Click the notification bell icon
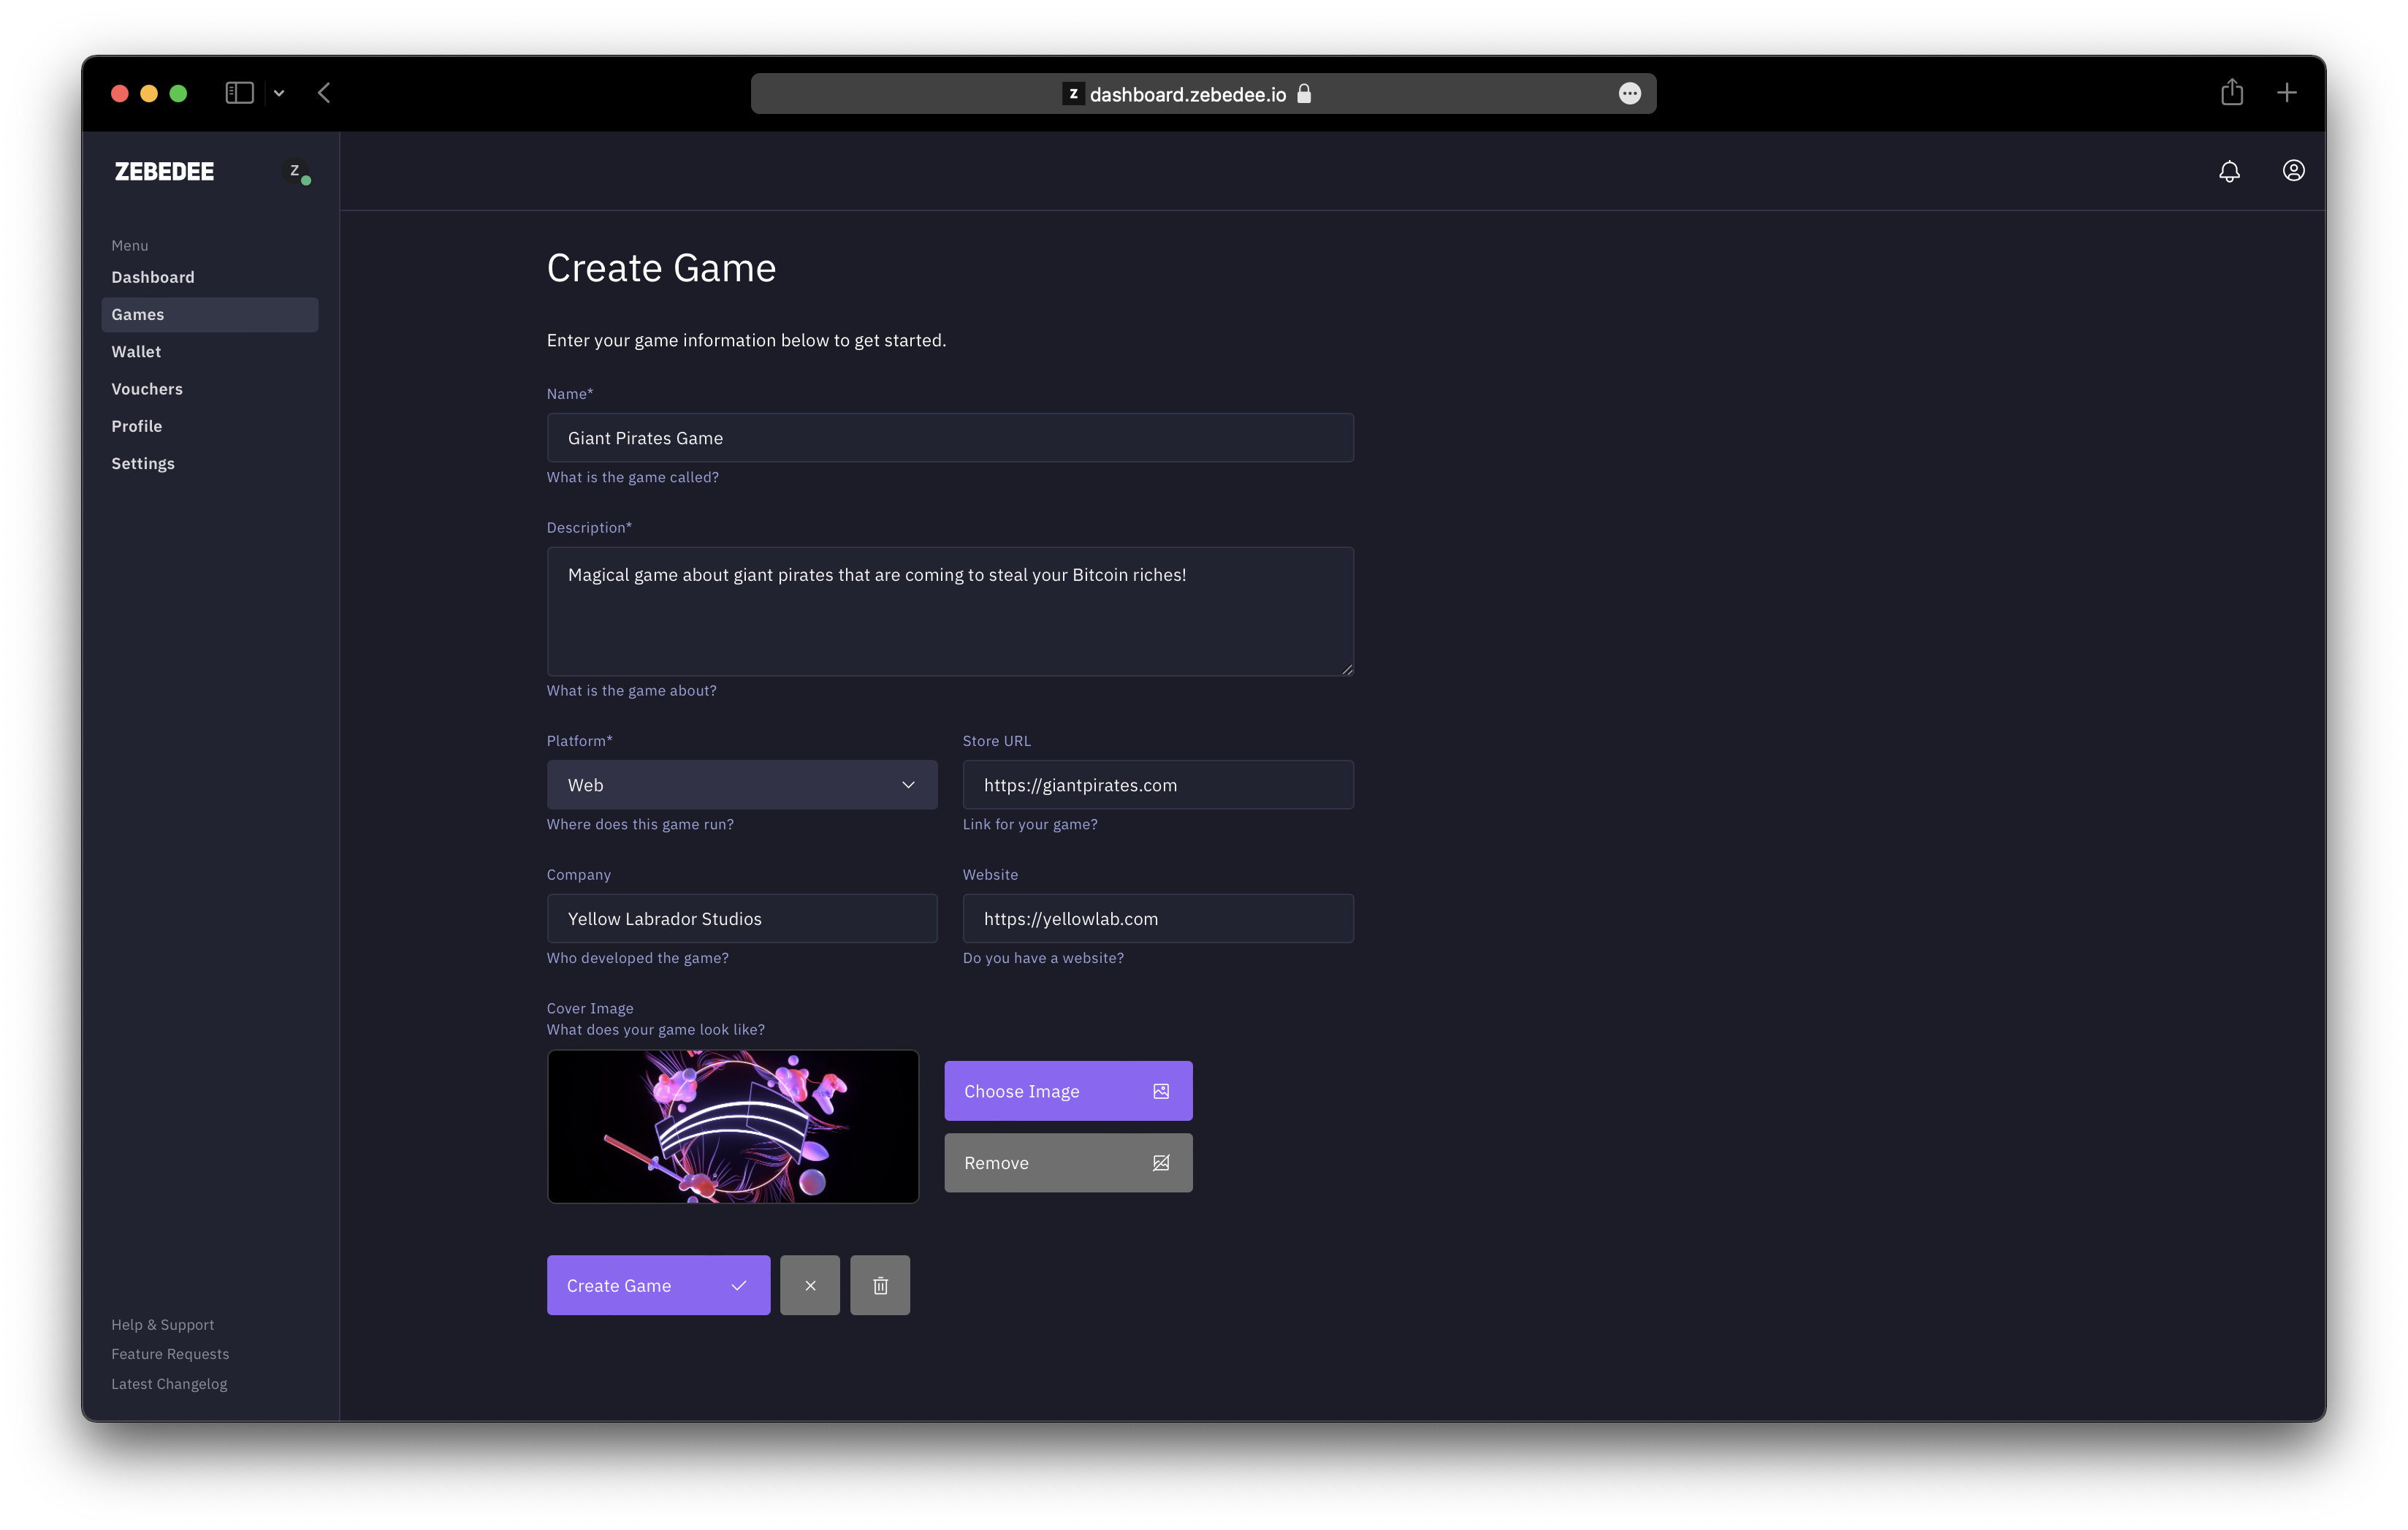2408x1530 pixels. coord(2229,170)
